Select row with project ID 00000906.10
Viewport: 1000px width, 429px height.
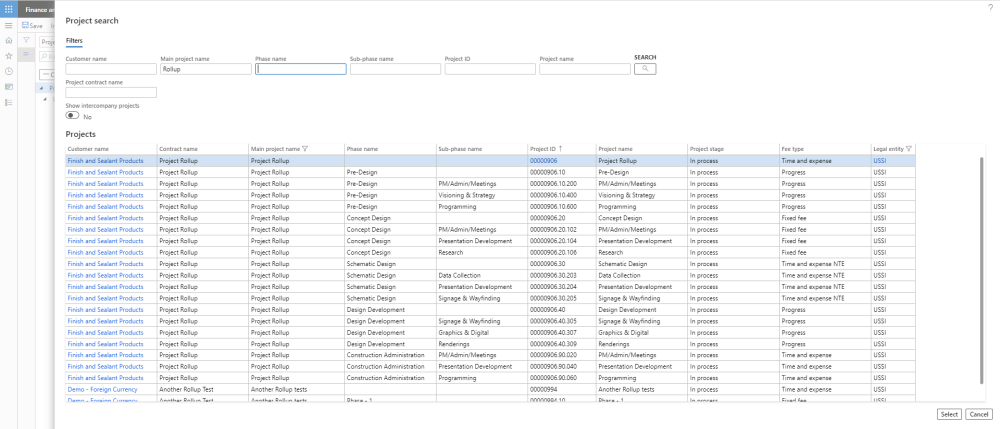pos(490,172)
